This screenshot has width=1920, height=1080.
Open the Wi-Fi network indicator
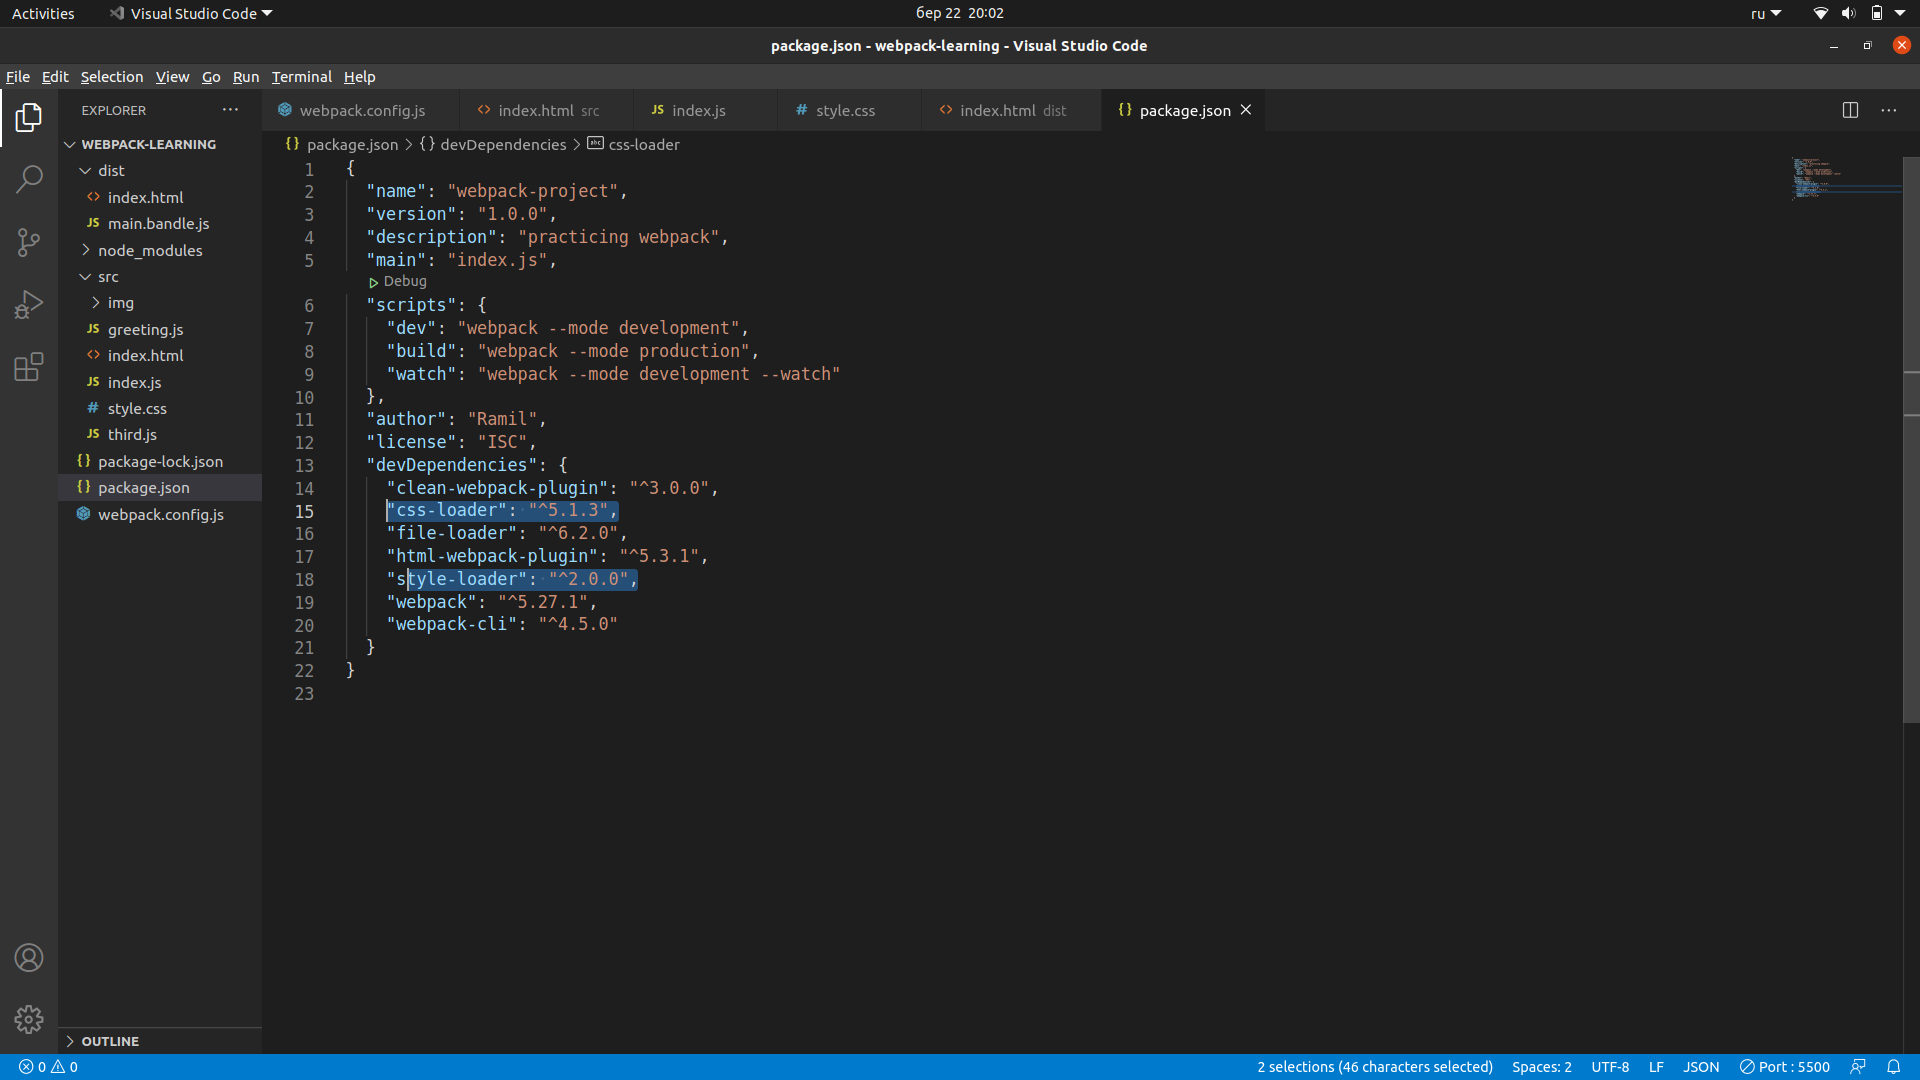1820,13
